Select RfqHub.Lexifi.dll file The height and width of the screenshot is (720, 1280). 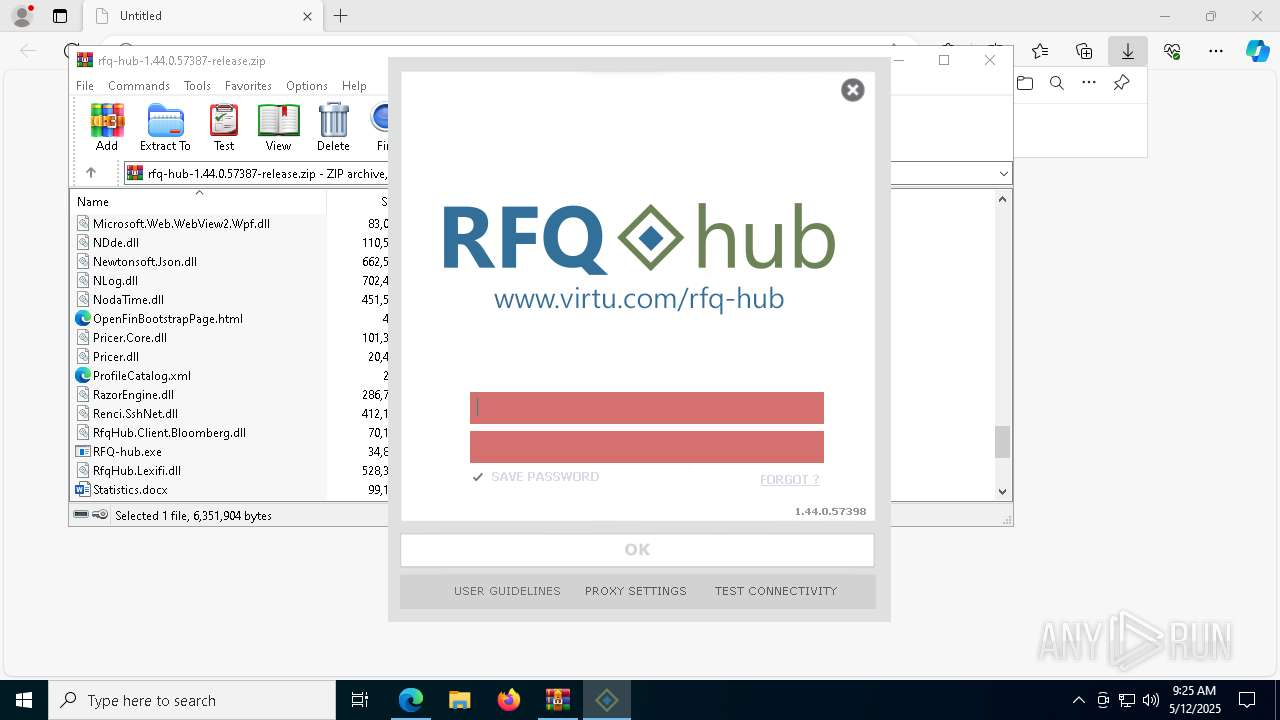137,471
